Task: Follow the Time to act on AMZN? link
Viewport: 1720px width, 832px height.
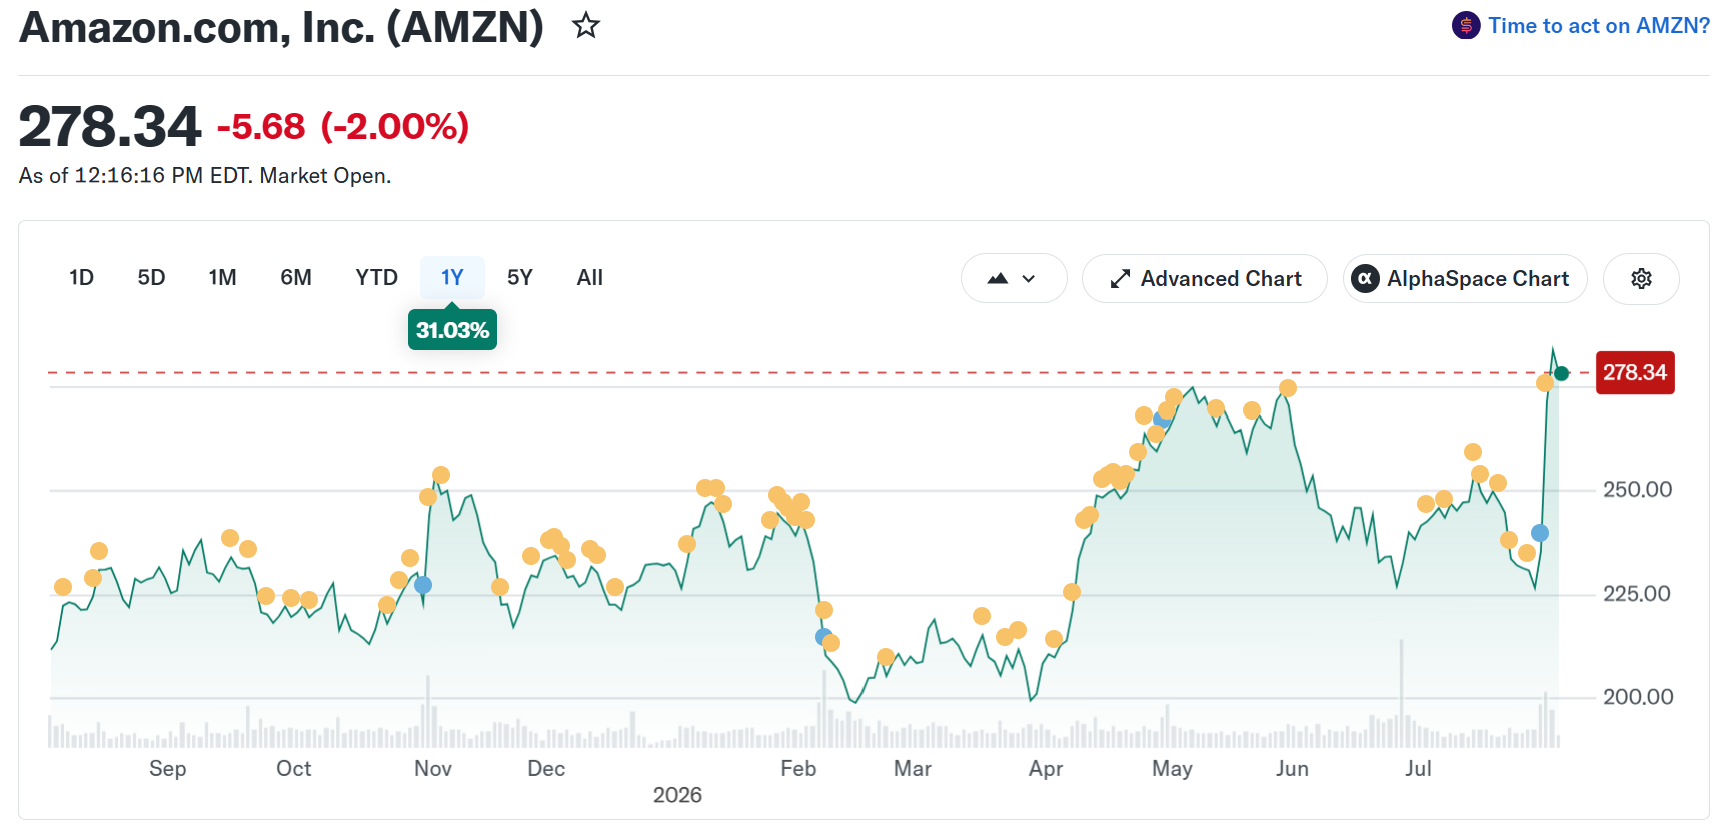Action: coord(1598,26)
